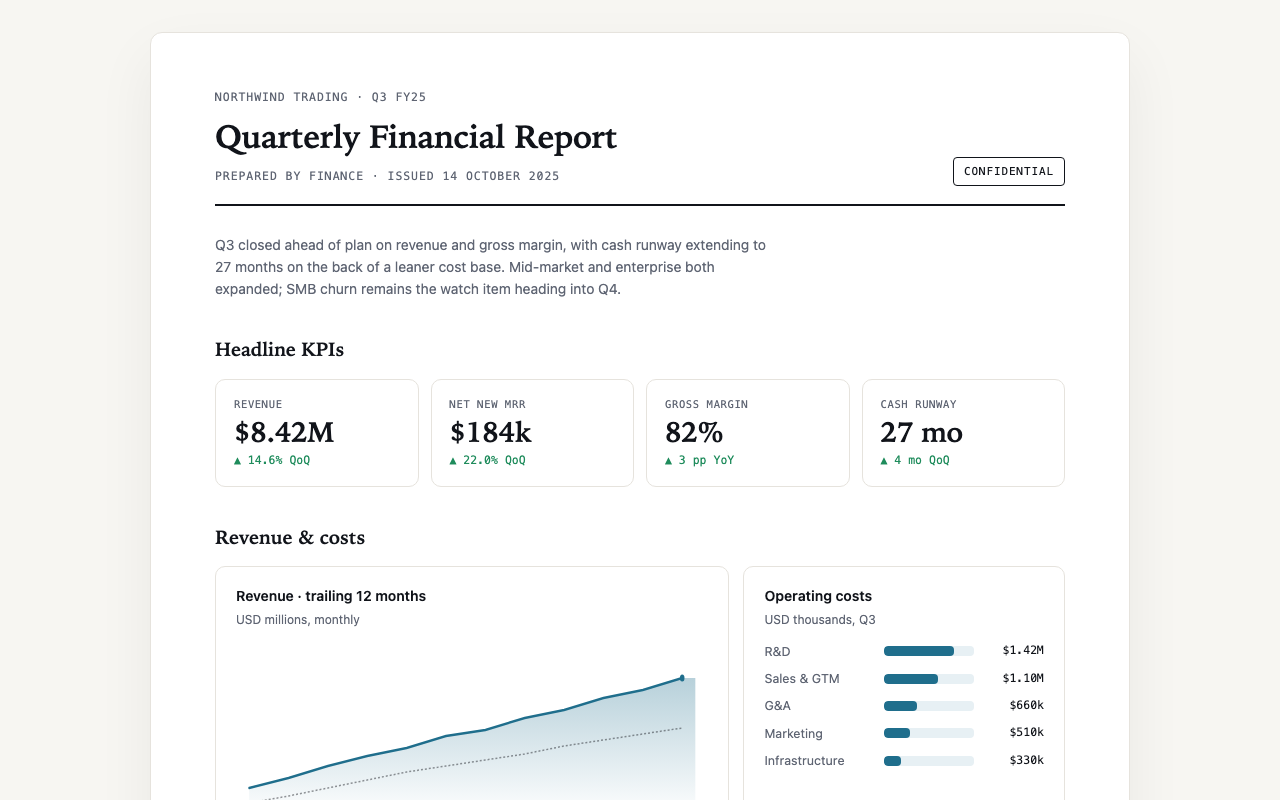Click the Marketing cost bar
The width and height of the screenshot is (1280, 800).
coord(929,733)
